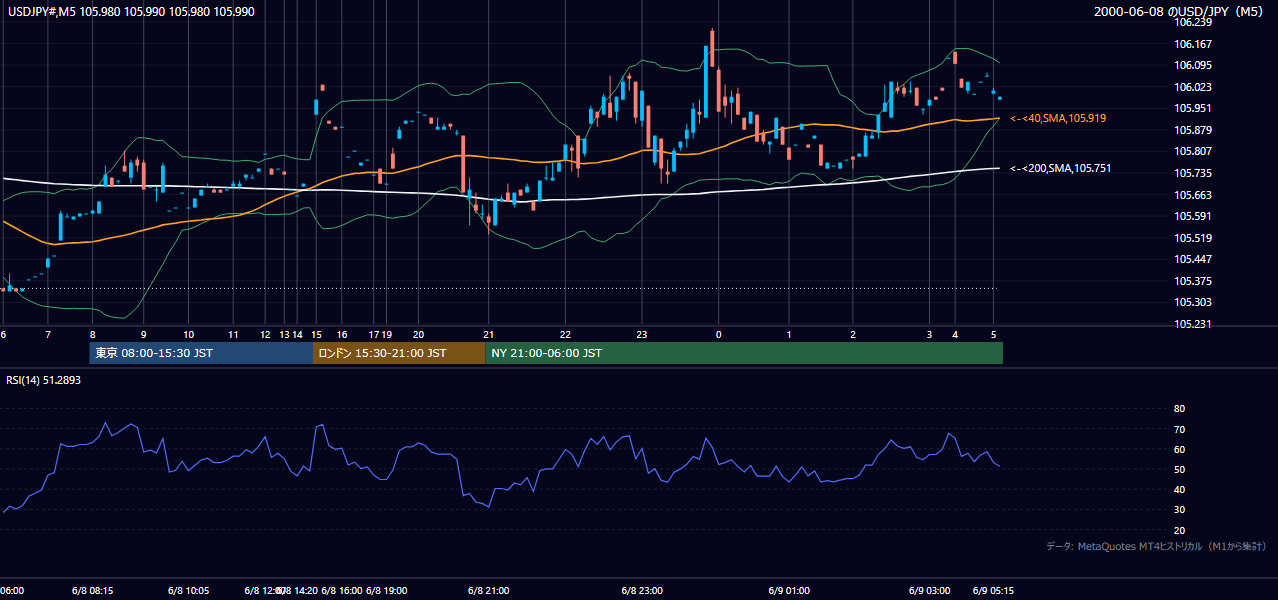Click the 6/9 01:00 bottom time label

(789, 590)
